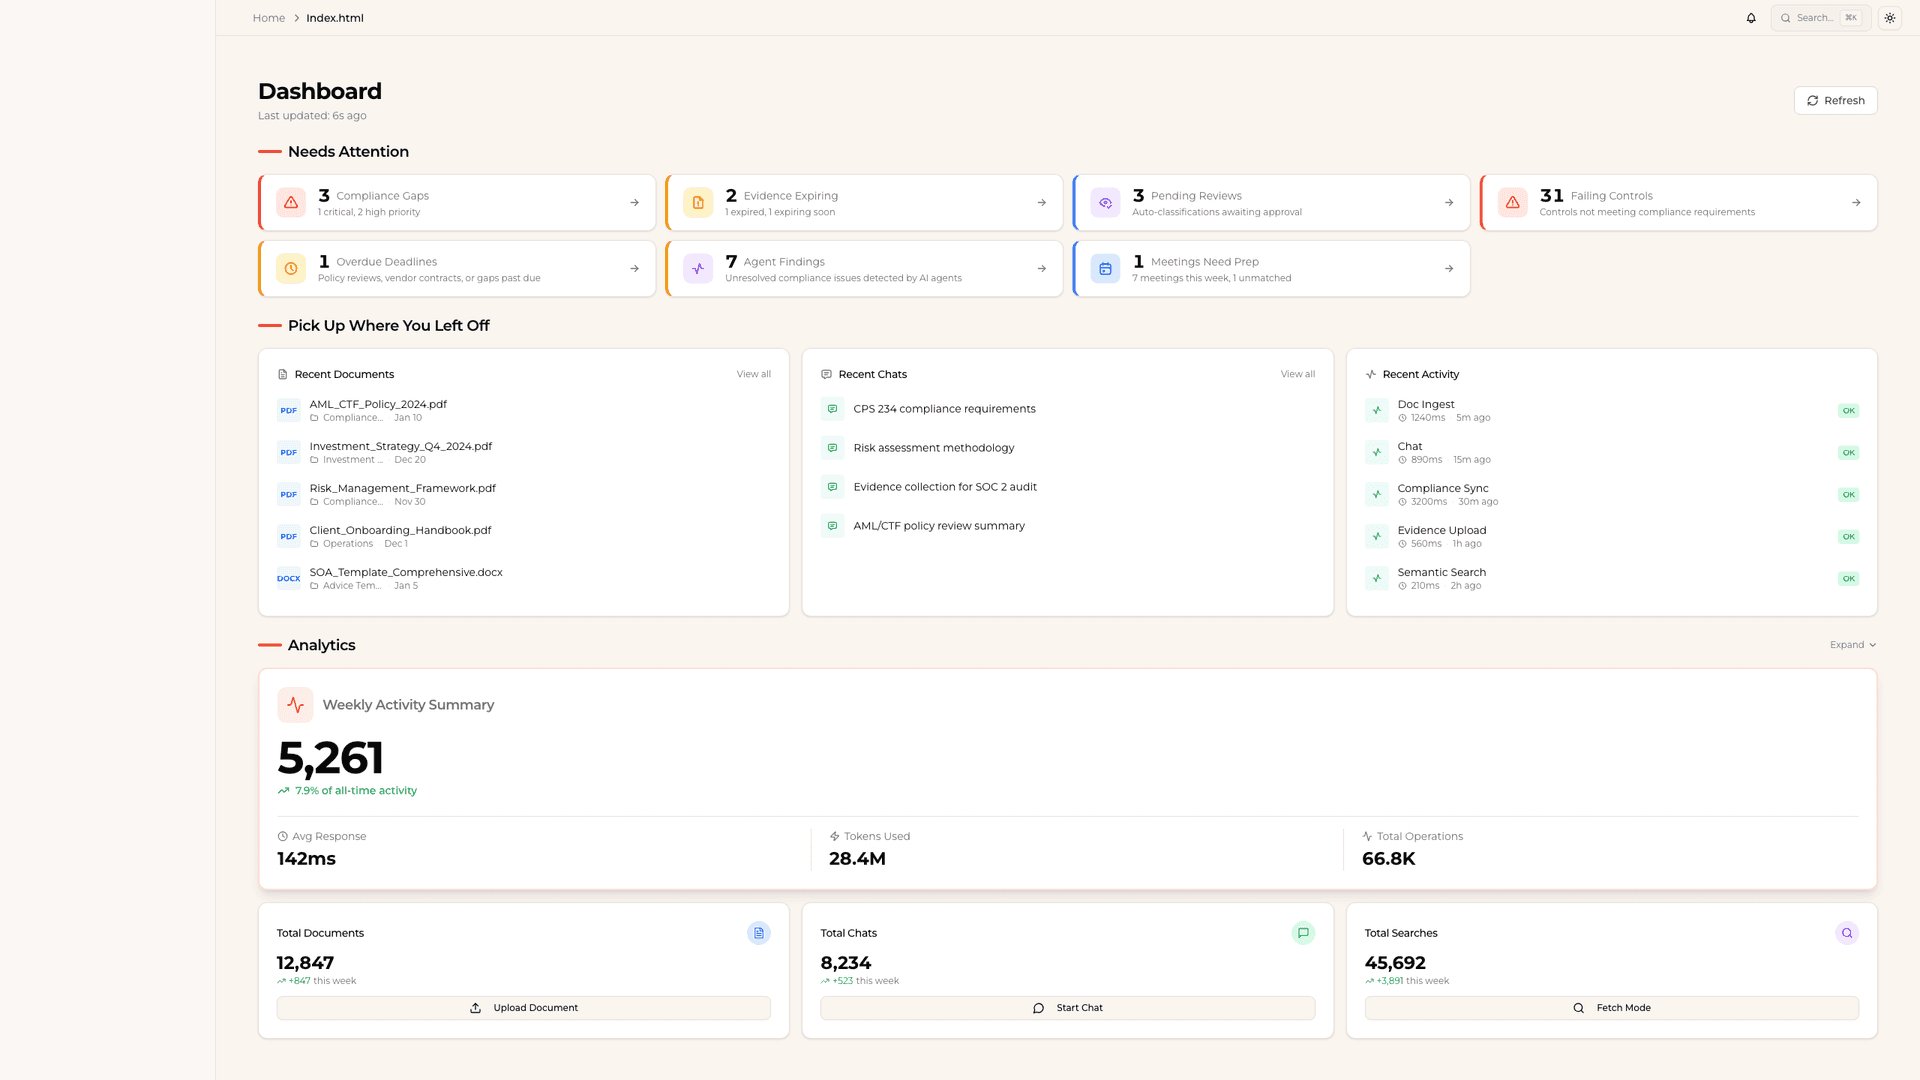Open the Evidence Expiring card arrow
This screenshot has height=1080, width=1920.
(x=1041, y=203)
